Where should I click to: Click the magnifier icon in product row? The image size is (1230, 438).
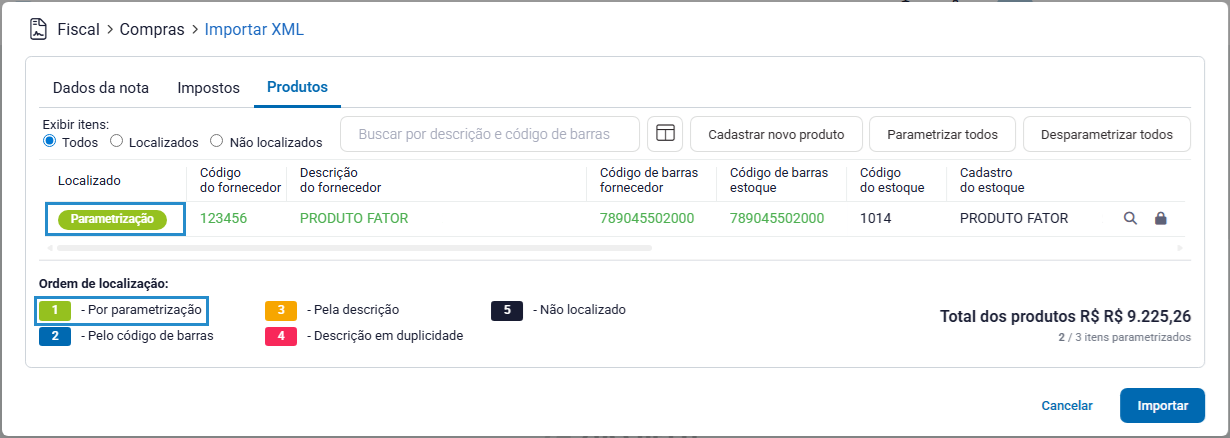[1131, 218]
